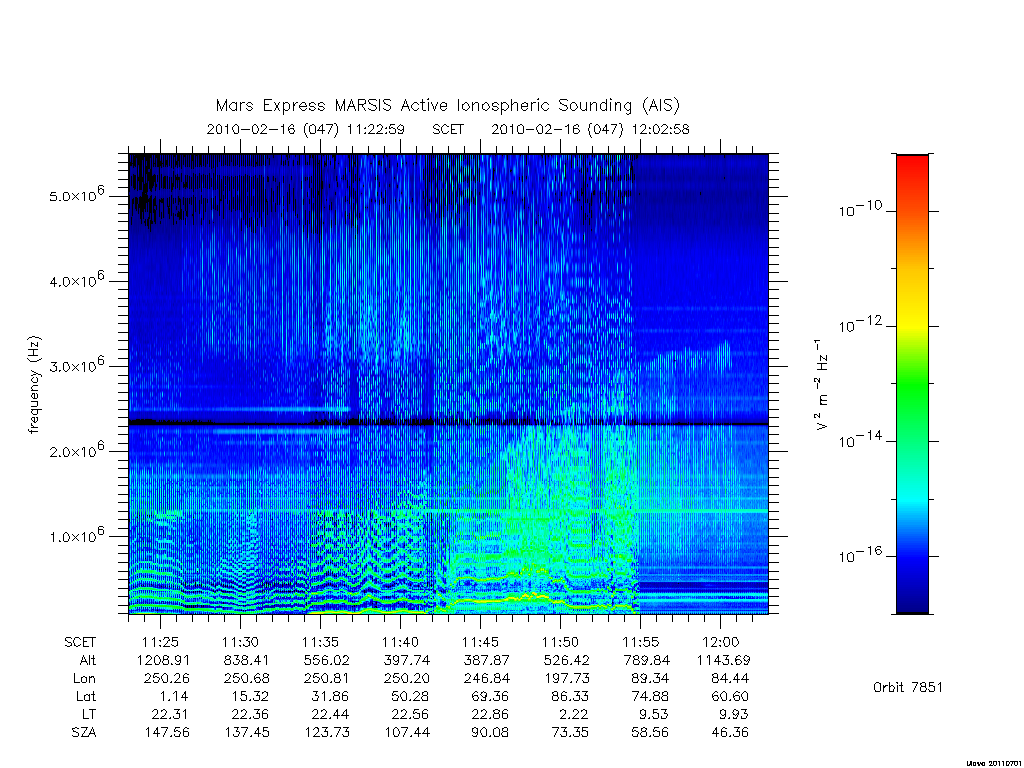Click the y-axis tick label '3.0×10⁶'

coord(76,364)
